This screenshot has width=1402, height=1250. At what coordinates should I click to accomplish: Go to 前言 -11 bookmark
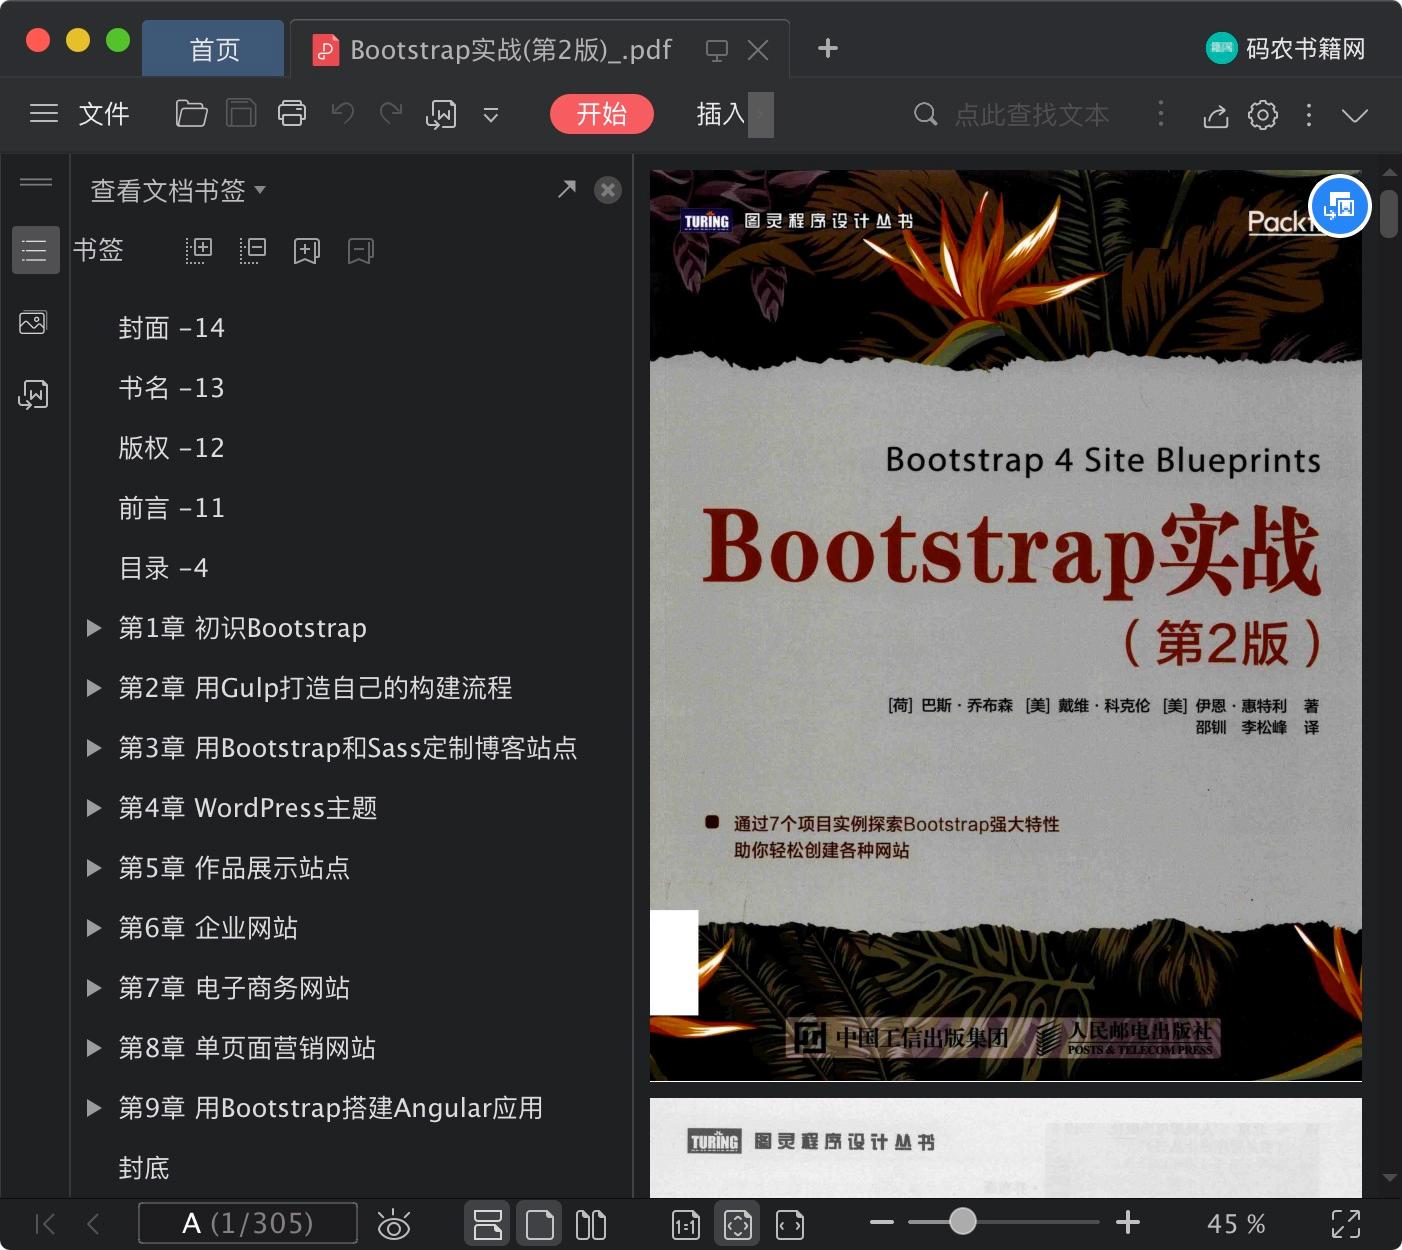coord(171,508)
